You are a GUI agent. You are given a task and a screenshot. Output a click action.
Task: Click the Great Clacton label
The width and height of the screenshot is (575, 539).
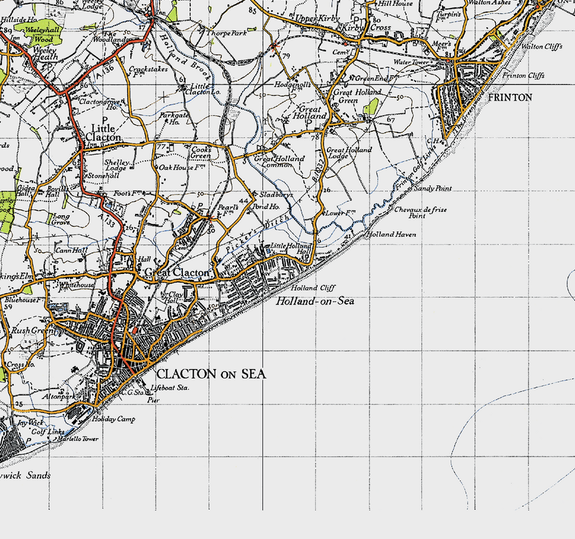(176, 272)
